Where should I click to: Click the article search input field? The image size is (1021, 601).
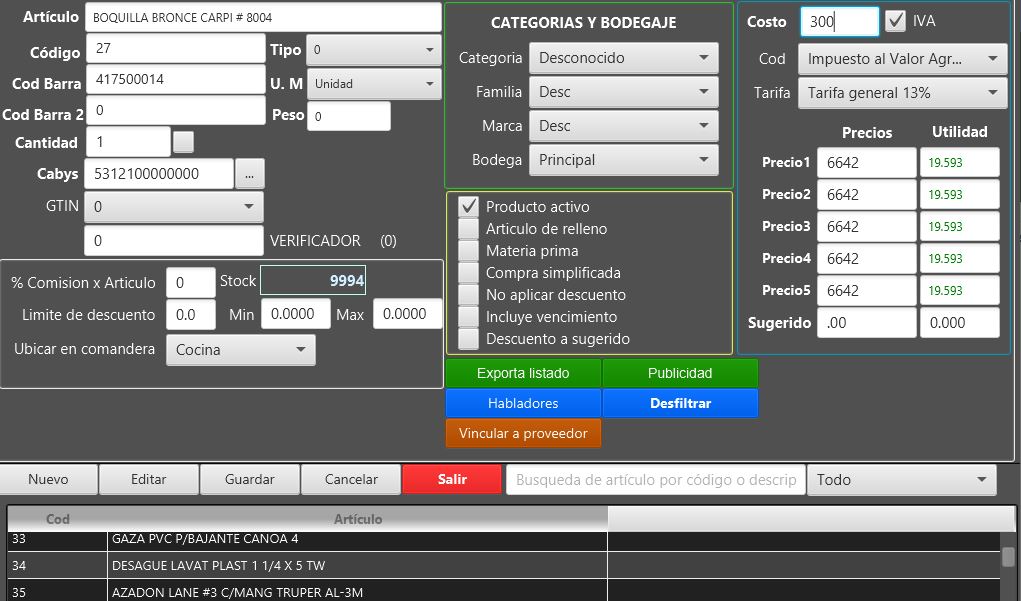pyautogui.click(x=655, y=480)
